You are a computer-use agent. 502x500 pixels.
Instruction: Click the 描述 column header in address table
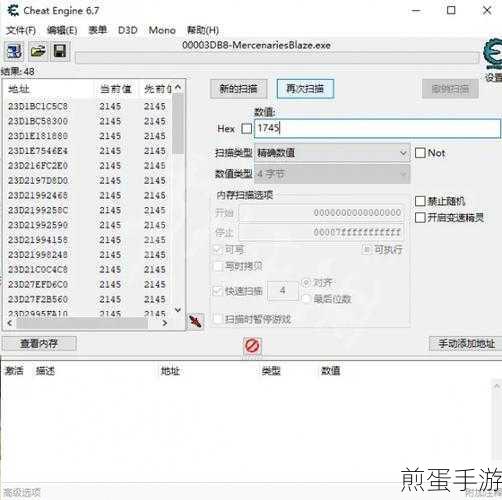[x=45, y=371]
